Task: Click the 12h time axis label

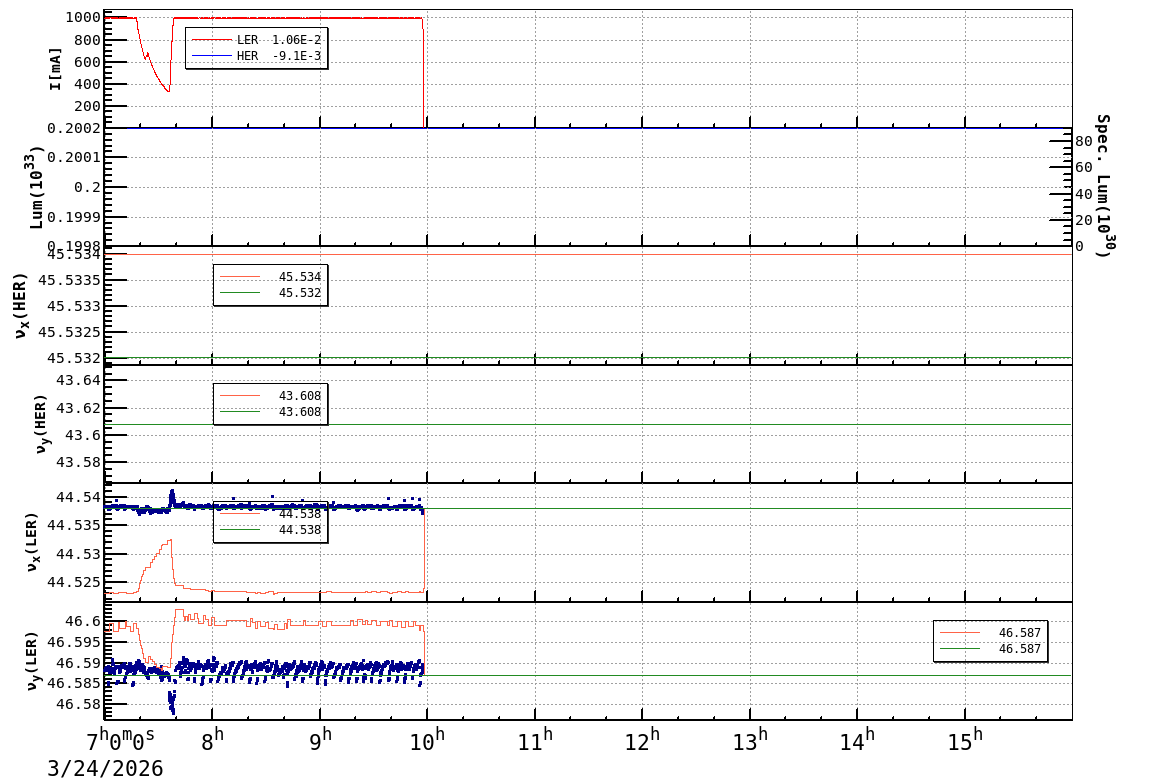Action: click(642, 741)
